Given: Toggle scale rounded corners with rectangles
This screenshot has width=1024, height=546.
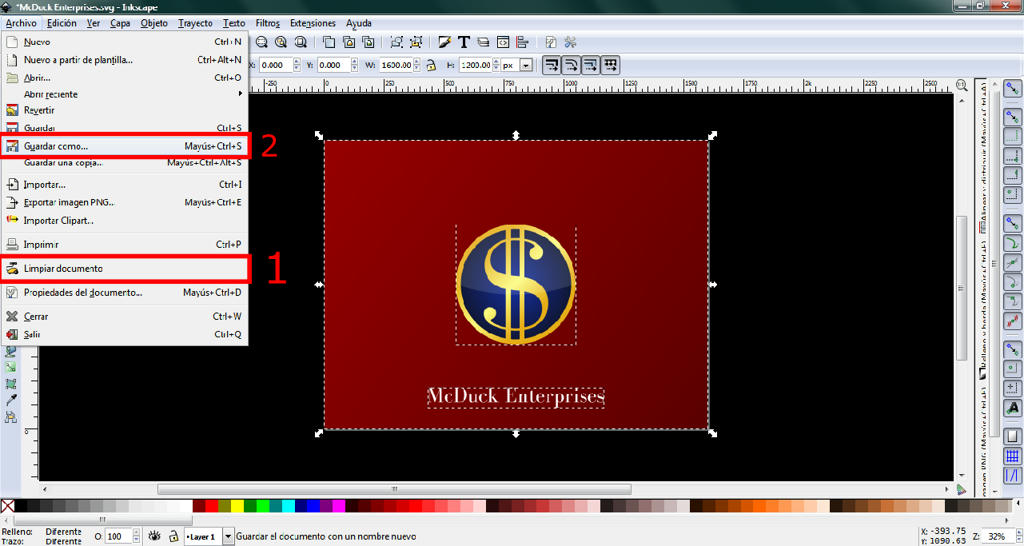Looking at the screenshot, I should click(x=571, y=65).
